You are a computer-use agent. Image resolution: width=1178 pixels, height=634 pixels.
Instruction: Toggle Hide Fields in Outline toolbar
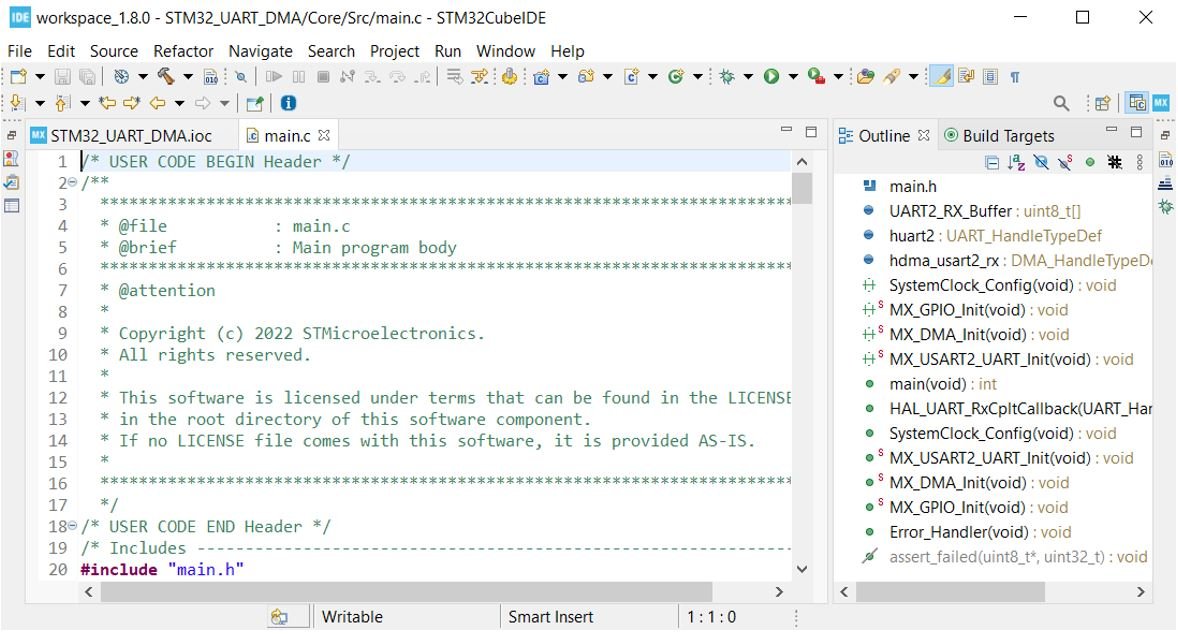[1041, 163]
